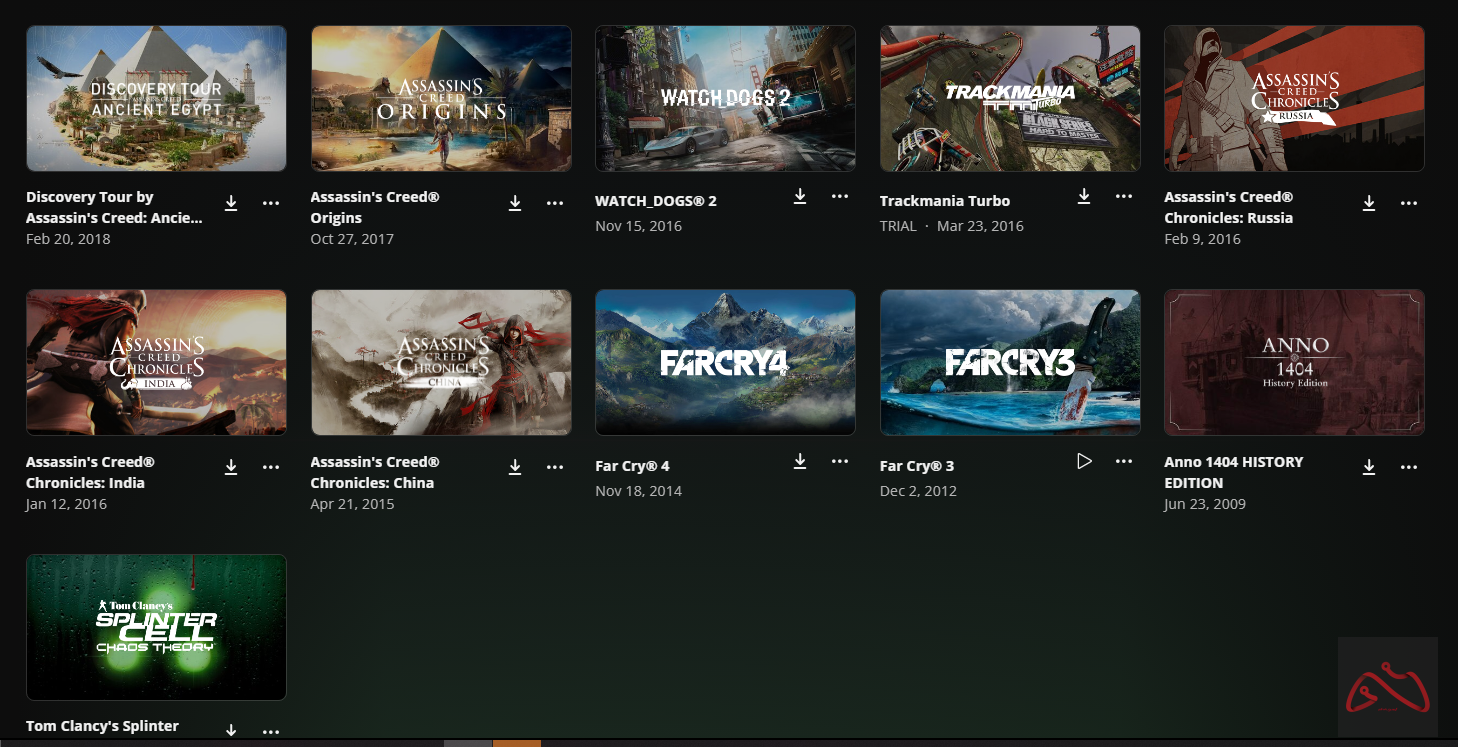Download Assassin's Creed Chronicles: Russia

pos(1369,202)
